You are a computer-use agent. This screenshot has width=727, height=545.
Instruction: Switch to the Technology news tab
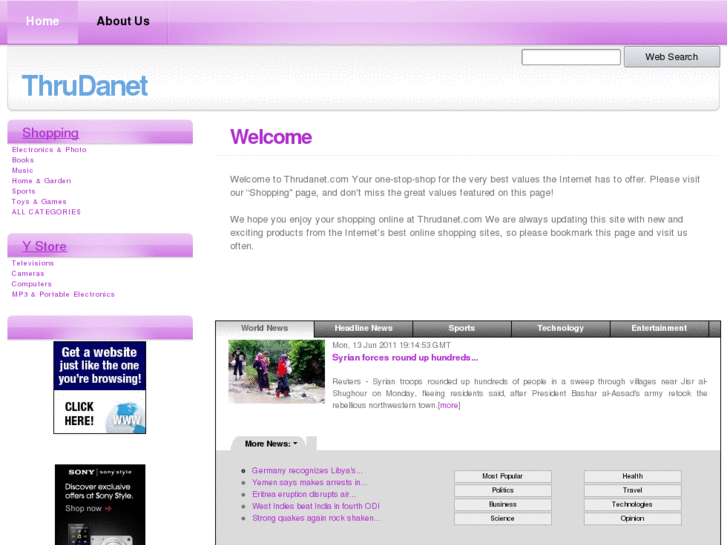pyautogui.click(x=561, y=328)
